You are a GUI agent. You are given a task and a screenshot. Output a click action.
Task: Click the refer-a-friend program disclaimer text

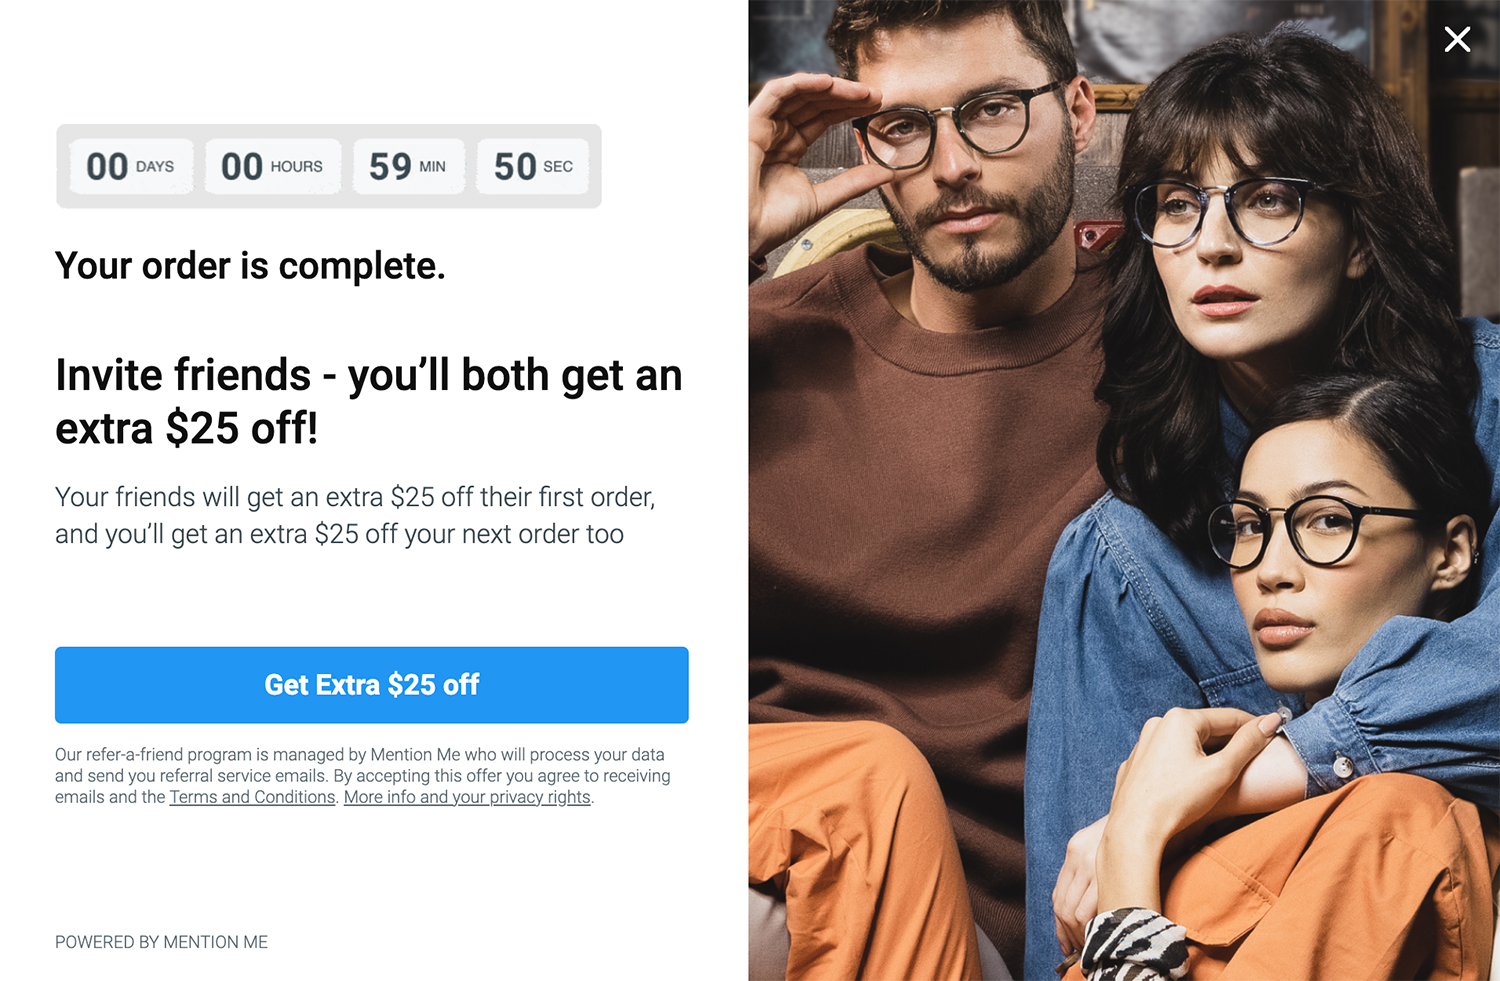[363, 776]
